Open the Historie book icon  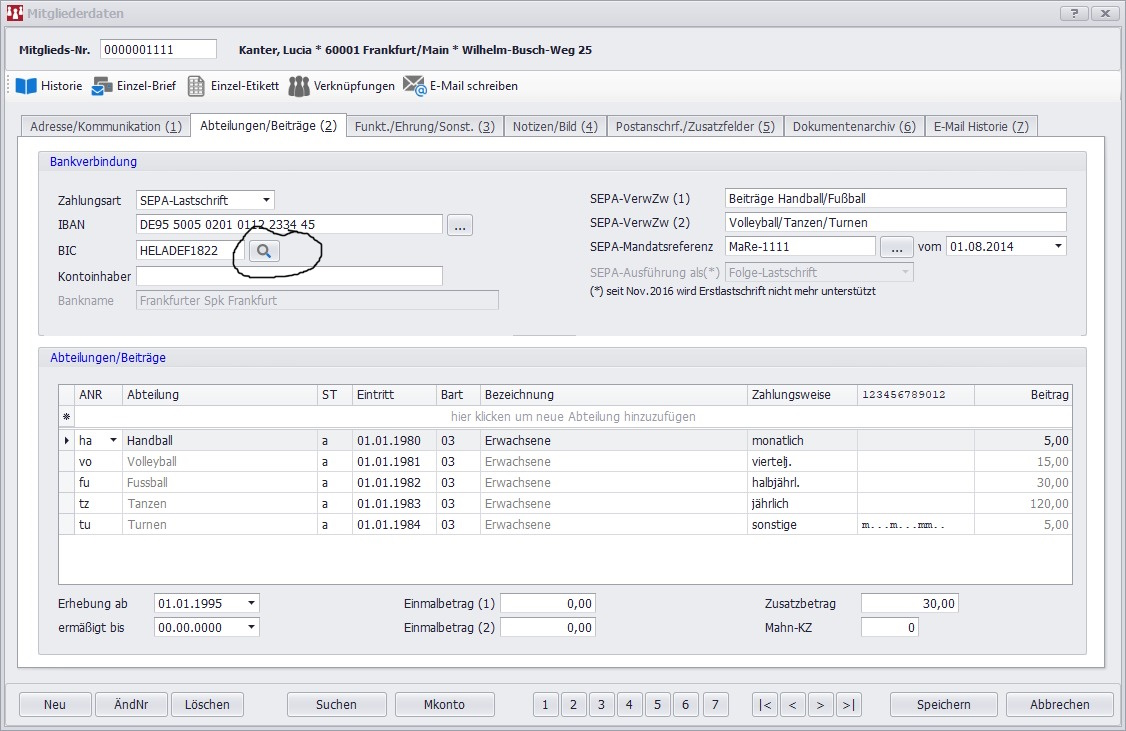tap(26, 86)
